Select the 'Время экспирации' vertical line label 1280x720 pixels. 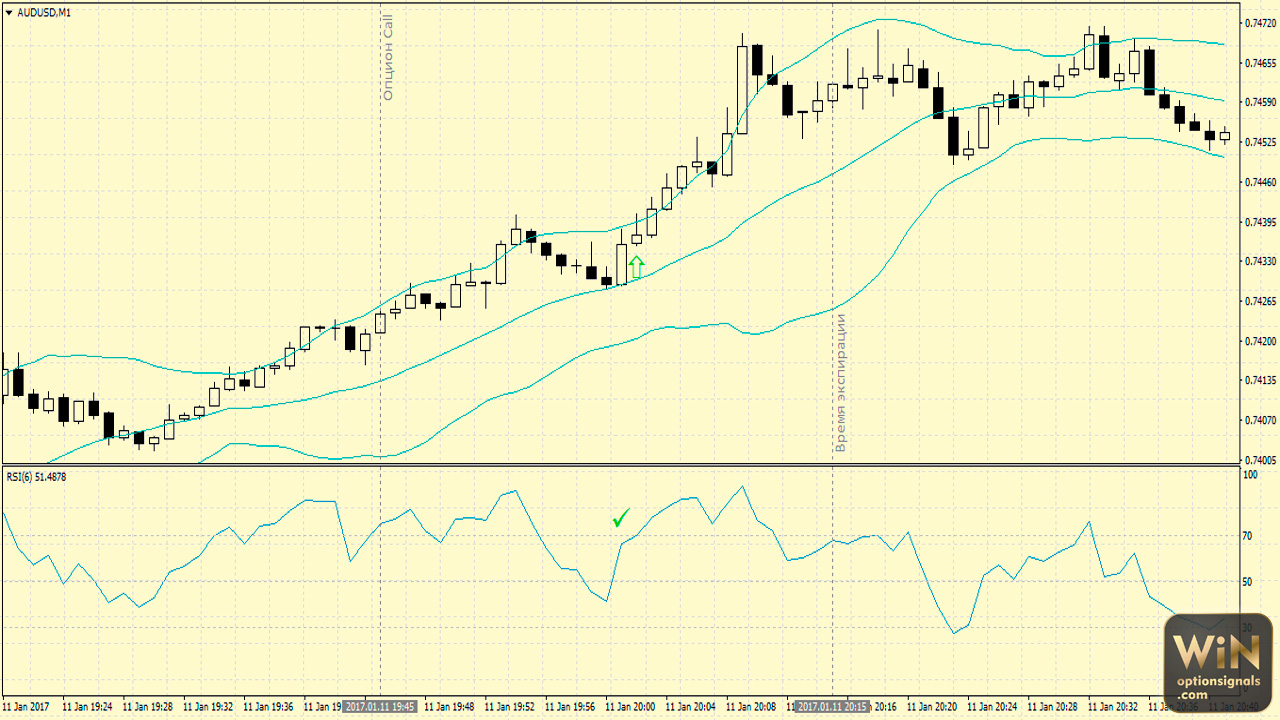pos(841,383)
